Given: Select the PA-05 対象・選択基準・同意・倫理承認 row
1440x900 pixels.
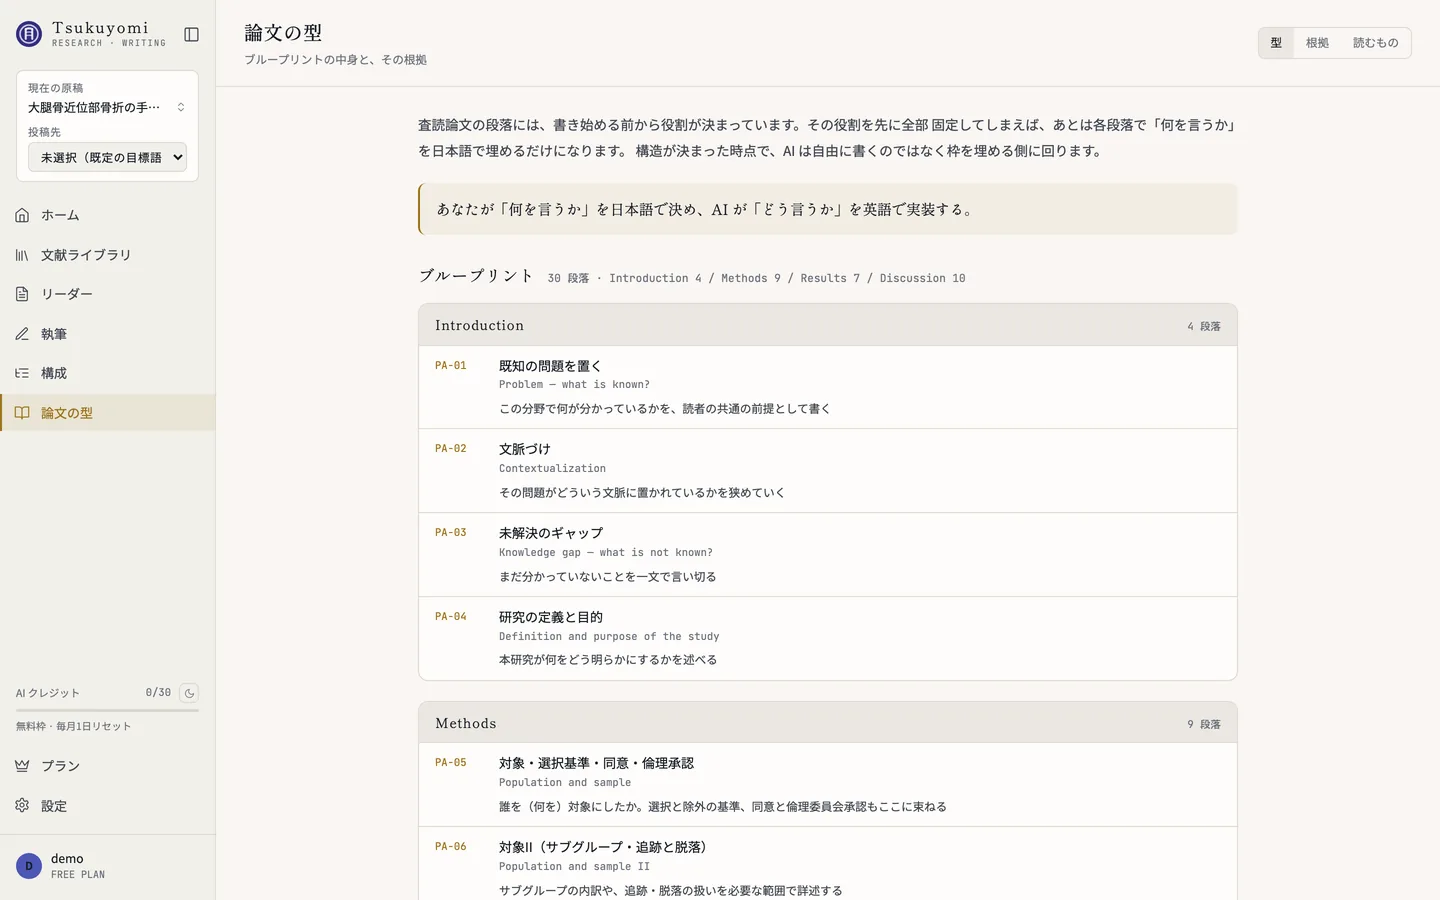Looking at the screenshot, I should point(828,785).
